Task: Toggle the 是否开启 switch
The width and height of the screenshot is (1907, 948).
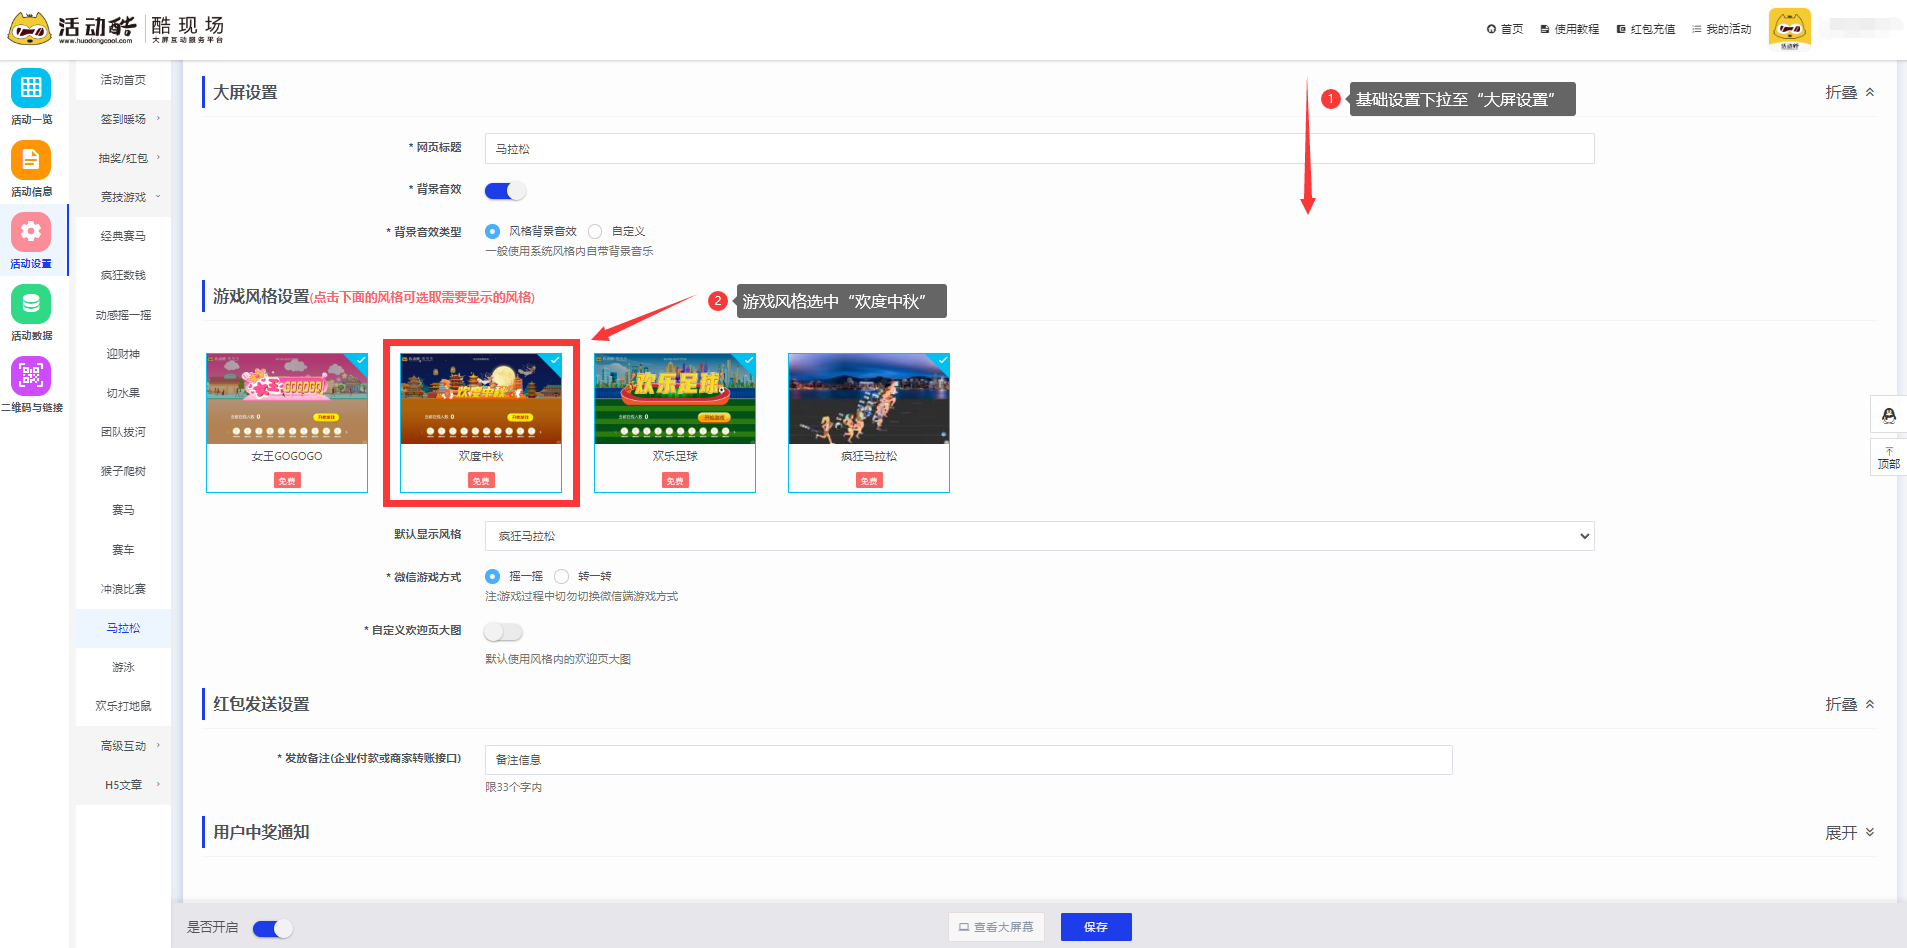Action: point(273,929)
